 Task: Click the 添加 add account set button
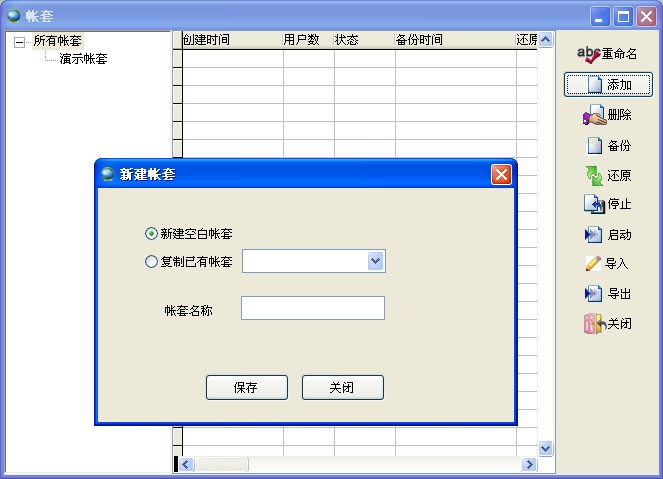[608, 85]
